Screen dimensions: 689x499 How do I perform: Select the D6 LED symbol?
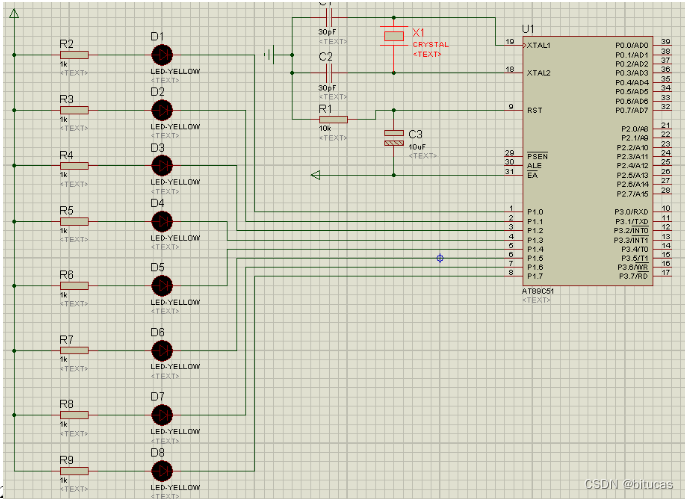162,351
